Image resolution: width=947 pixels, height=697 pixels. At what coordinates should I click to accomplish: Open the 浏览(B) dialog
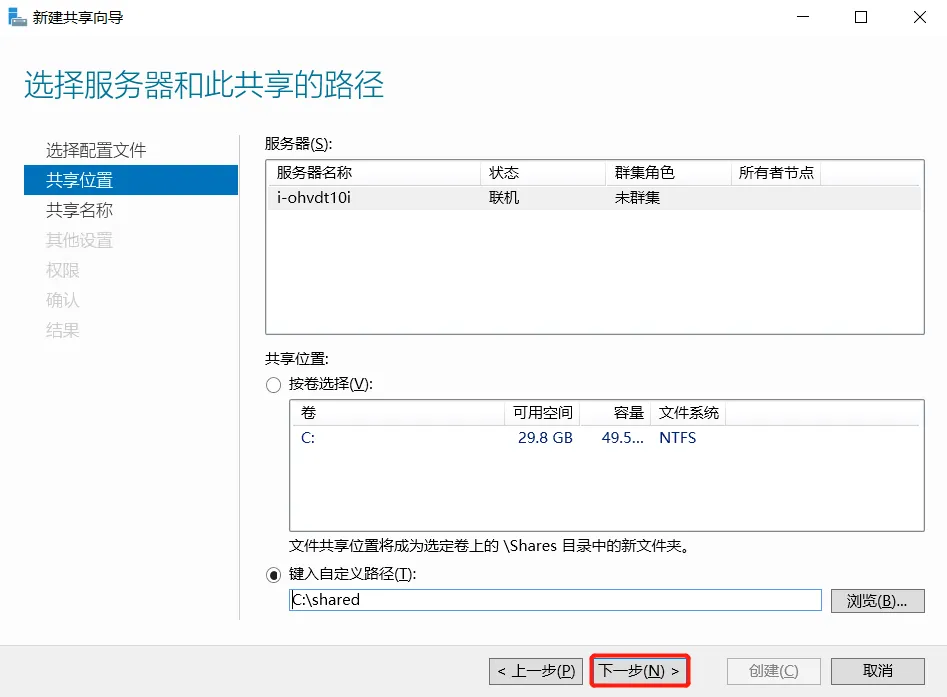tap(877, 599)
